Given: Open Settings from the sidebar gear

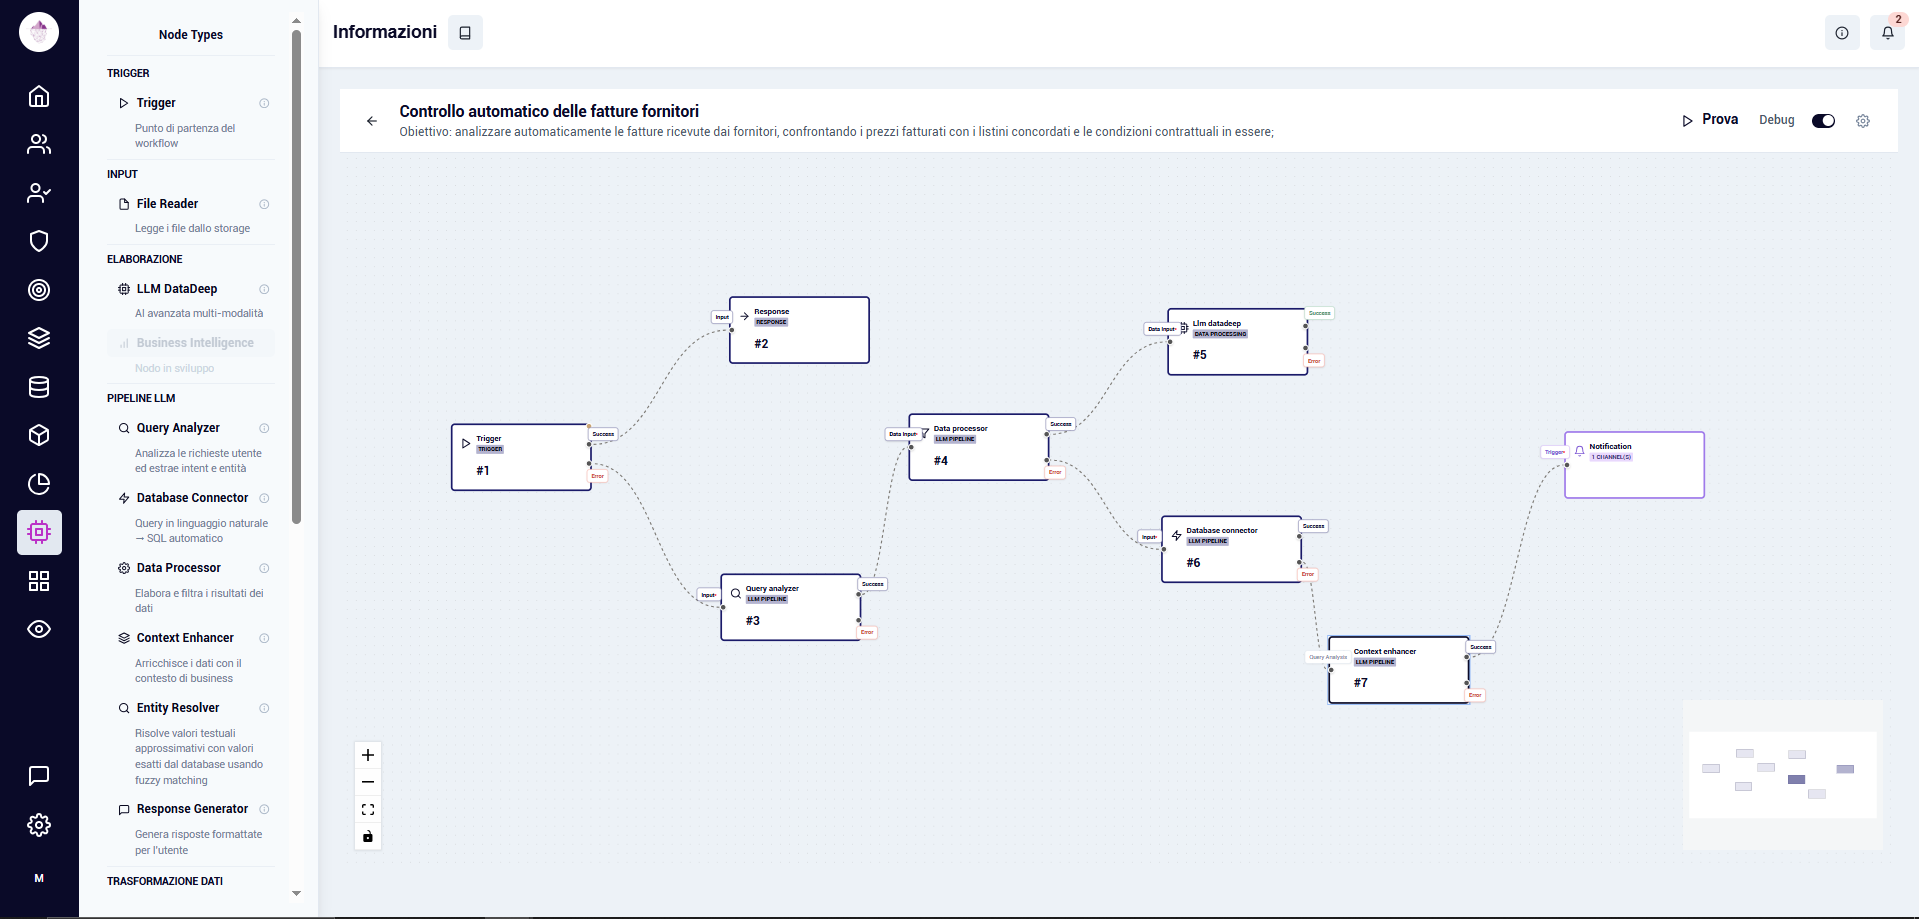Looking at the screenshot, I should (38, 825).
